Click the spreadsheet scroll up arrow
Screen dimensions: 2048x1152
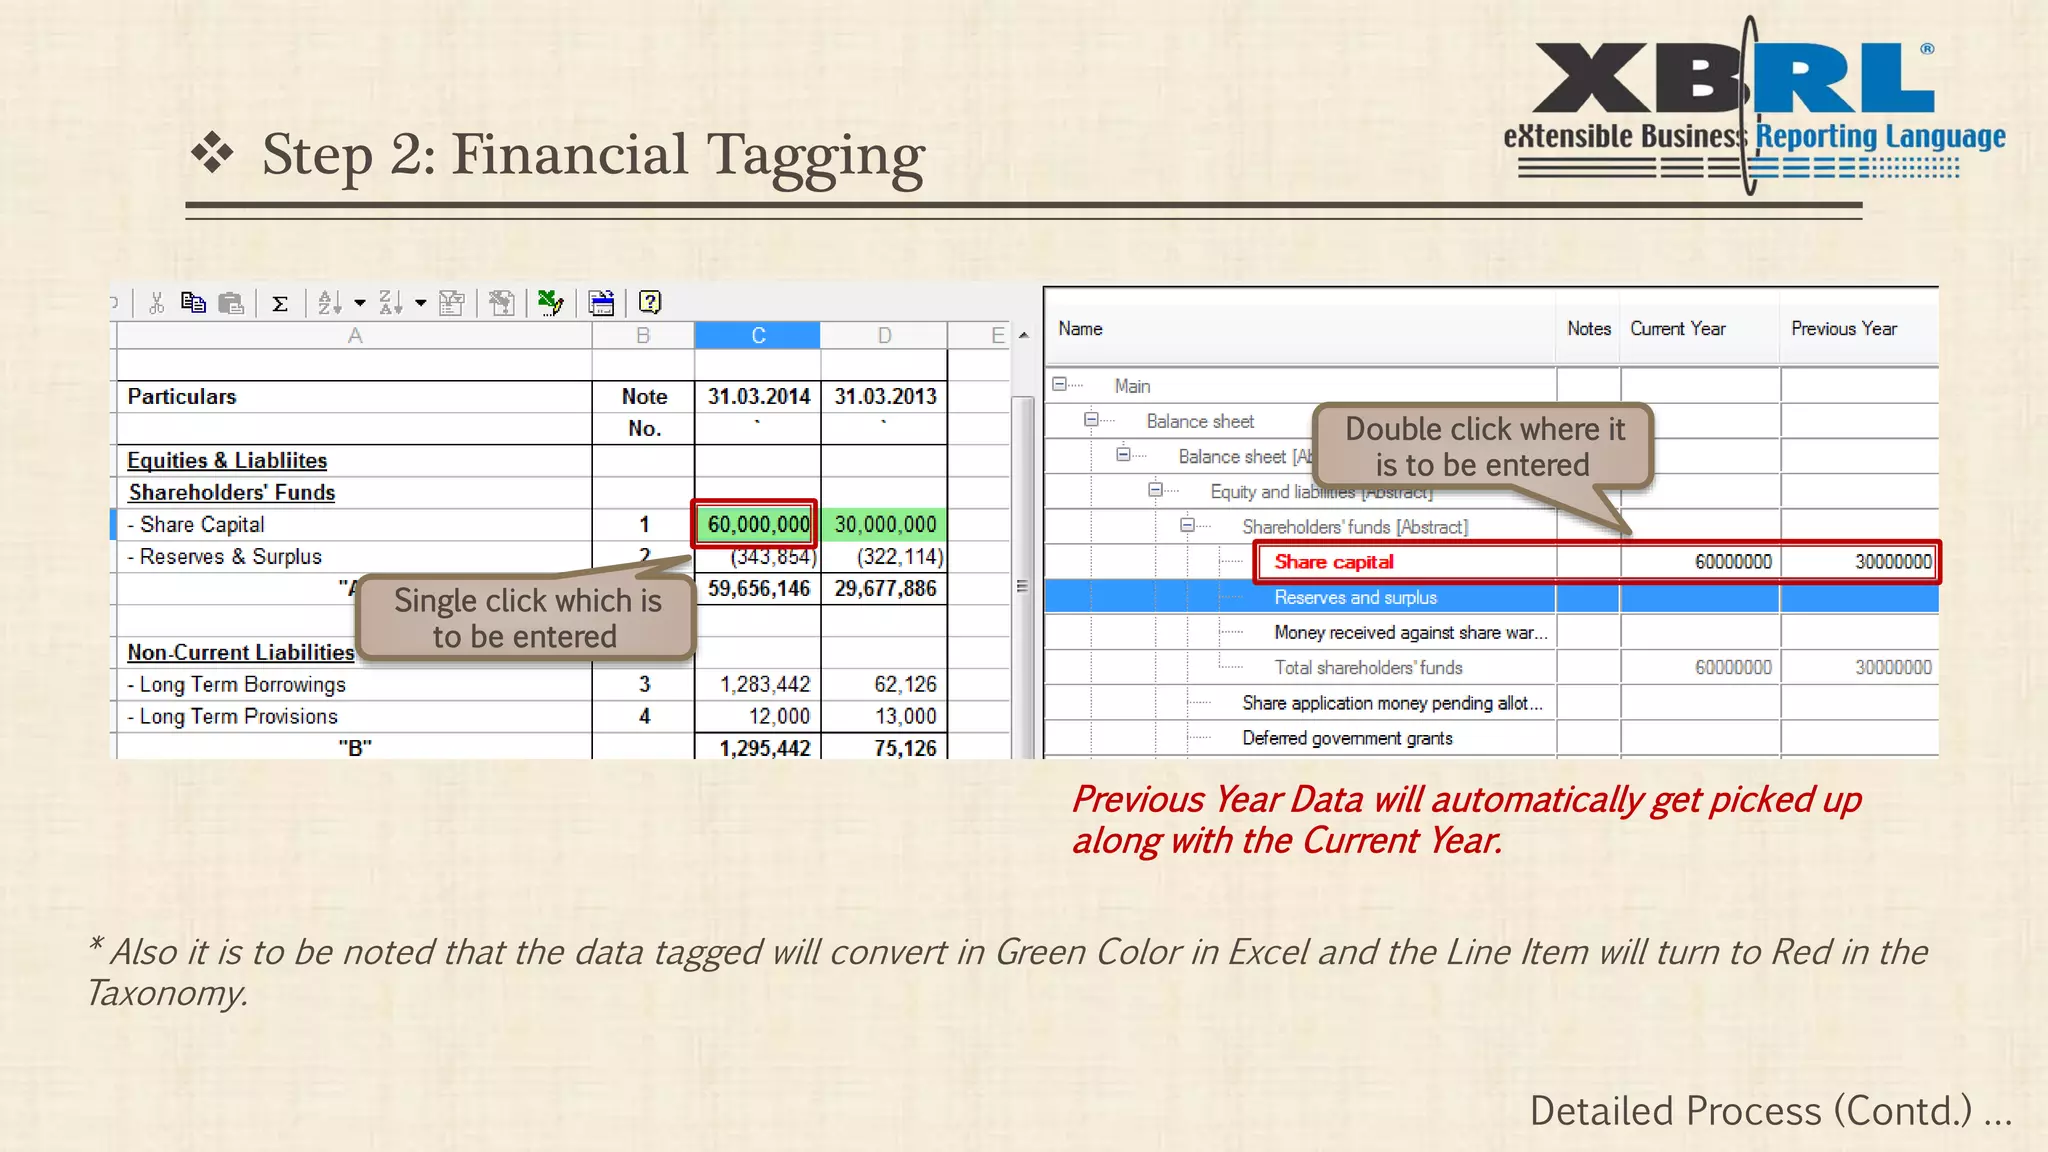(1023, 336)
